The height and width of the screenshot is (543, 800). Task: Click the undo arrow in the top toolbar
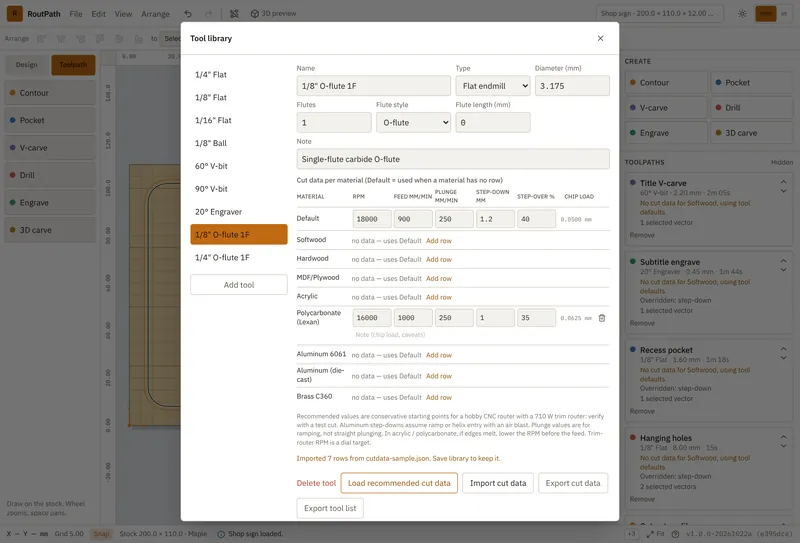188,14
